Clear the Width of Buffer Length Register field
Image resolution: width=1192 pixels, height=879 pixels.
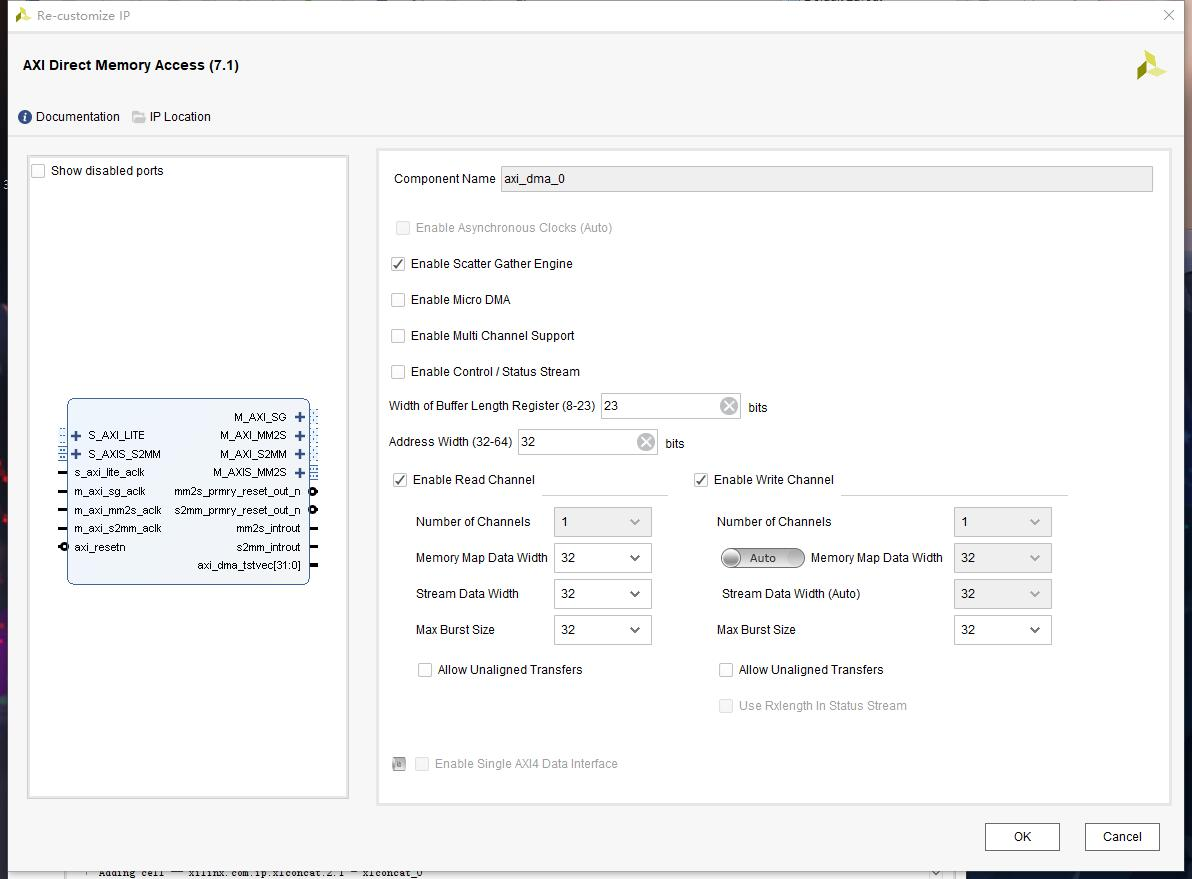pos(728,405)
